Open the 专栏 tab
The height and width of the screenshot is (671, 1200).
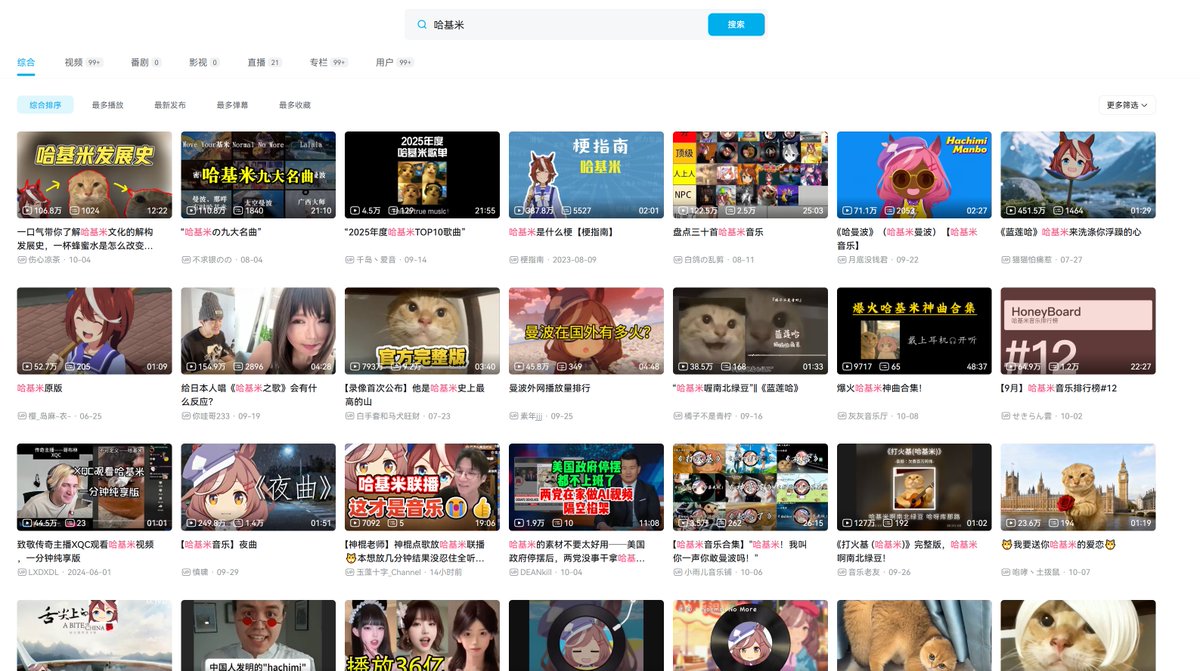click(328, 62)
